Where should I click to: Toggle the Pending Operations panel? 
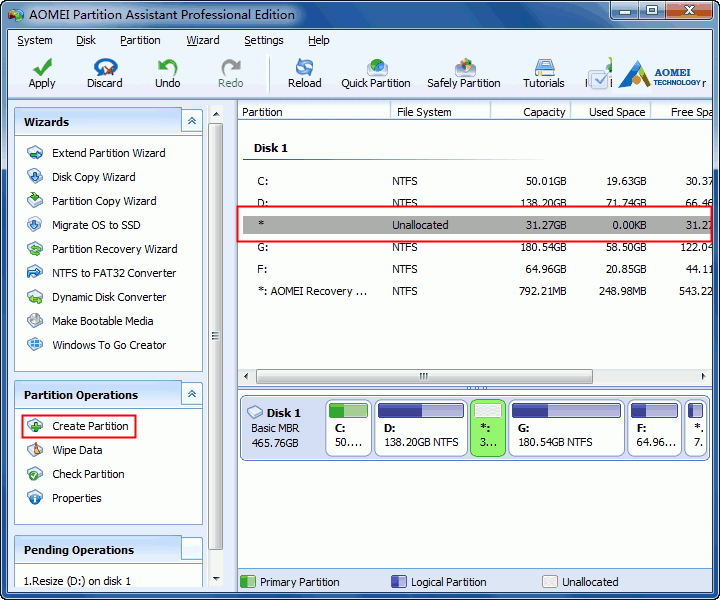pyautogui.click(x=192, y=549)
